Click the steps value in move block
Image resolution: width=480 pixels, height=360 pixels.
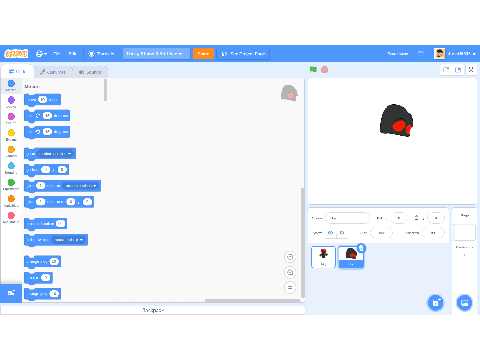(42, 99)
